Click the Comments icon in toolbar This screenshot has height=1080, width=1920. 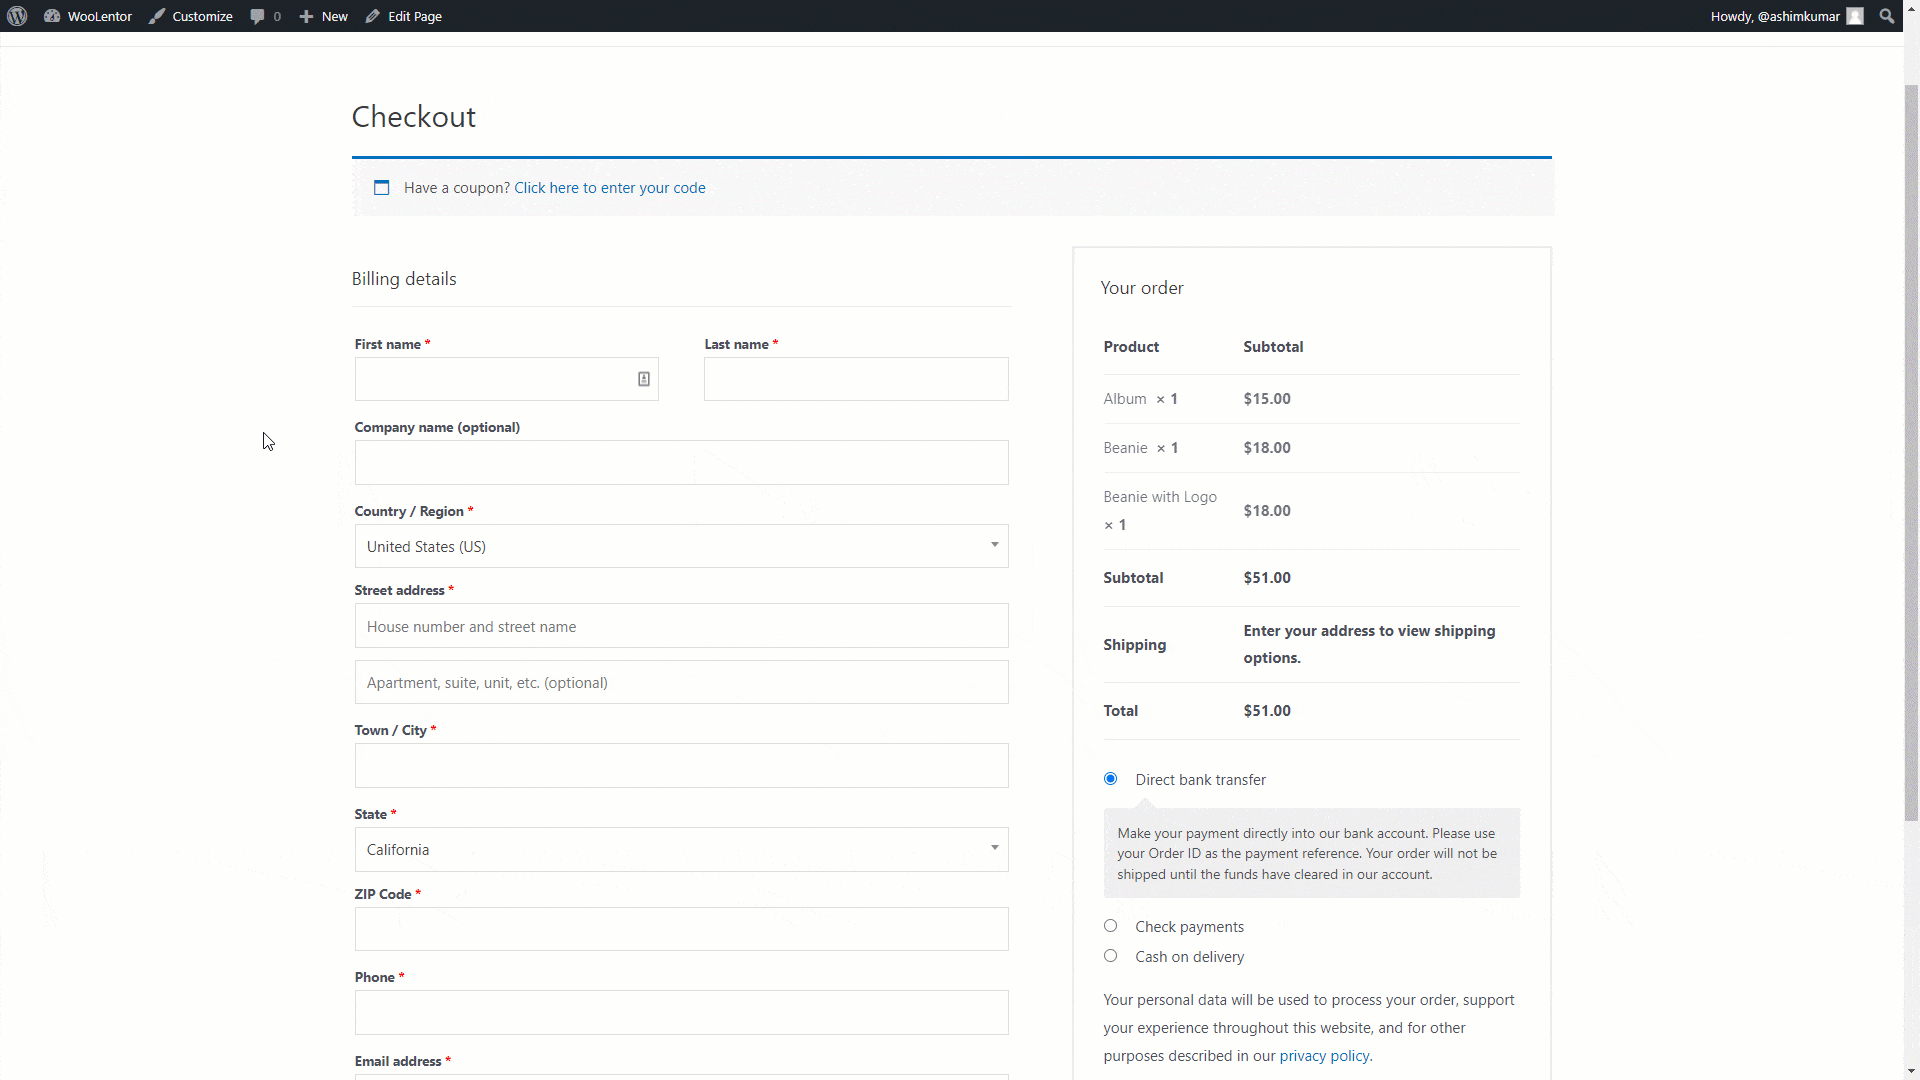click(x=264, y=16)
